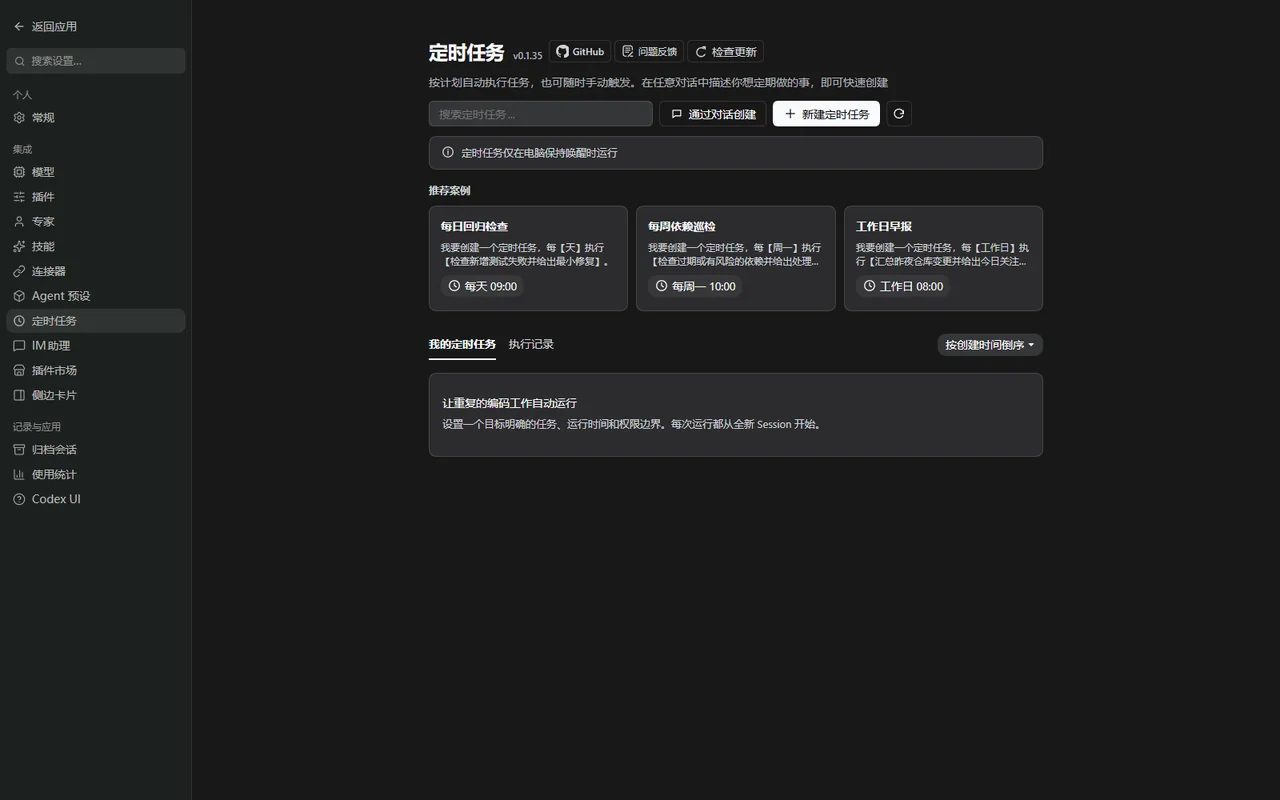Click the 专家 person icon in sidebar
This screenshot has height=800, width=1280.
(19, 222)
